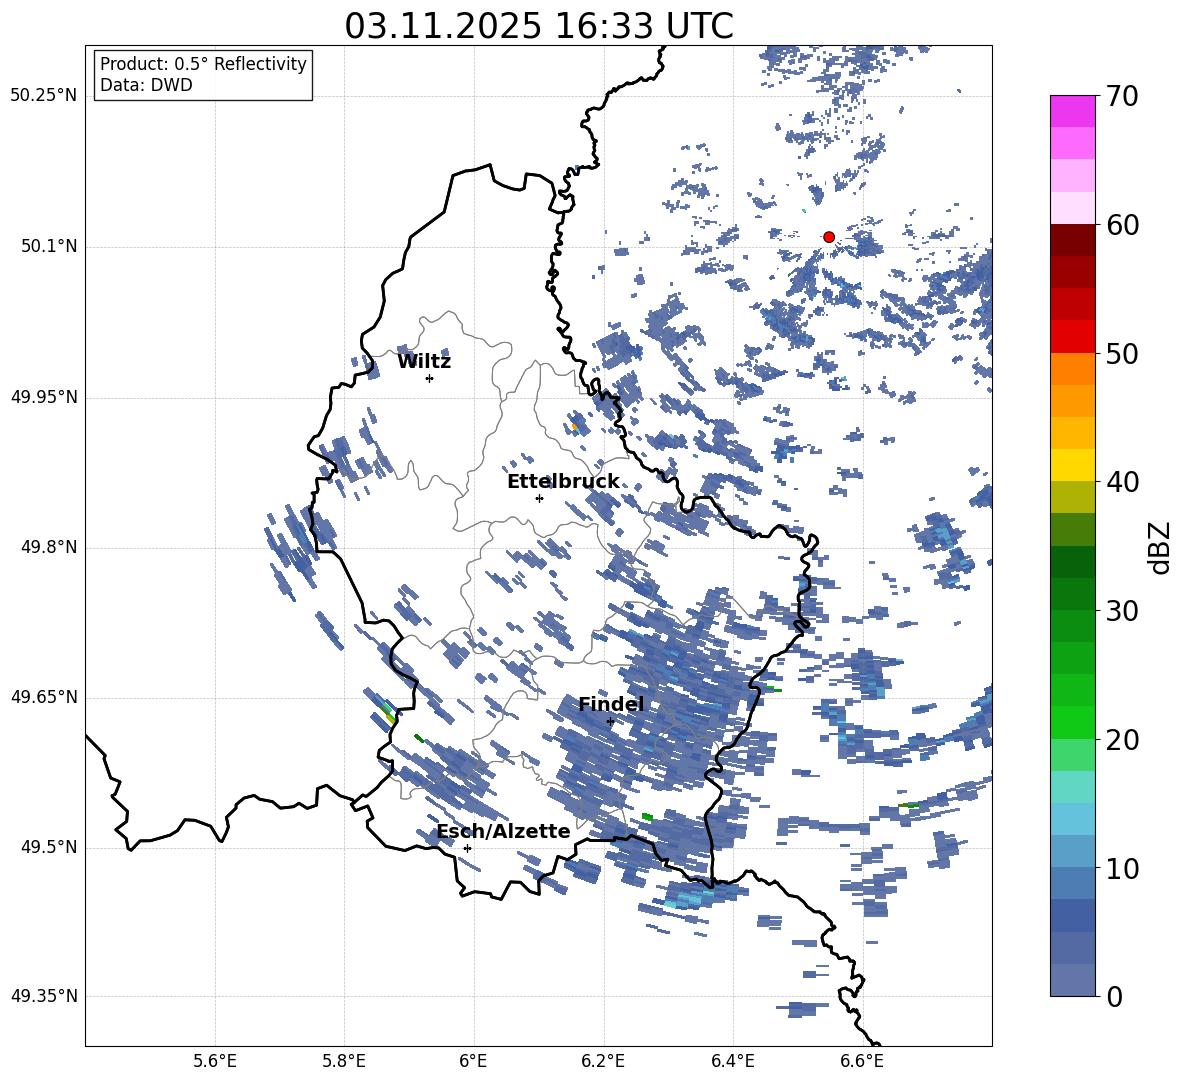Click the 49.35°N latitude label
Screen dimensions: 1184x1081
point(44,996)
